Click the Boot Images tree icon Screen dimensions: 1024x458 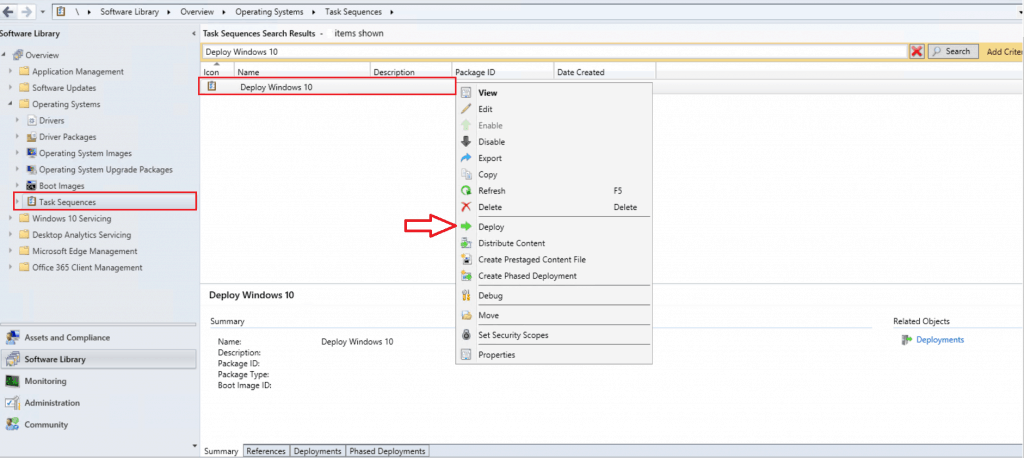pos(32,186)
